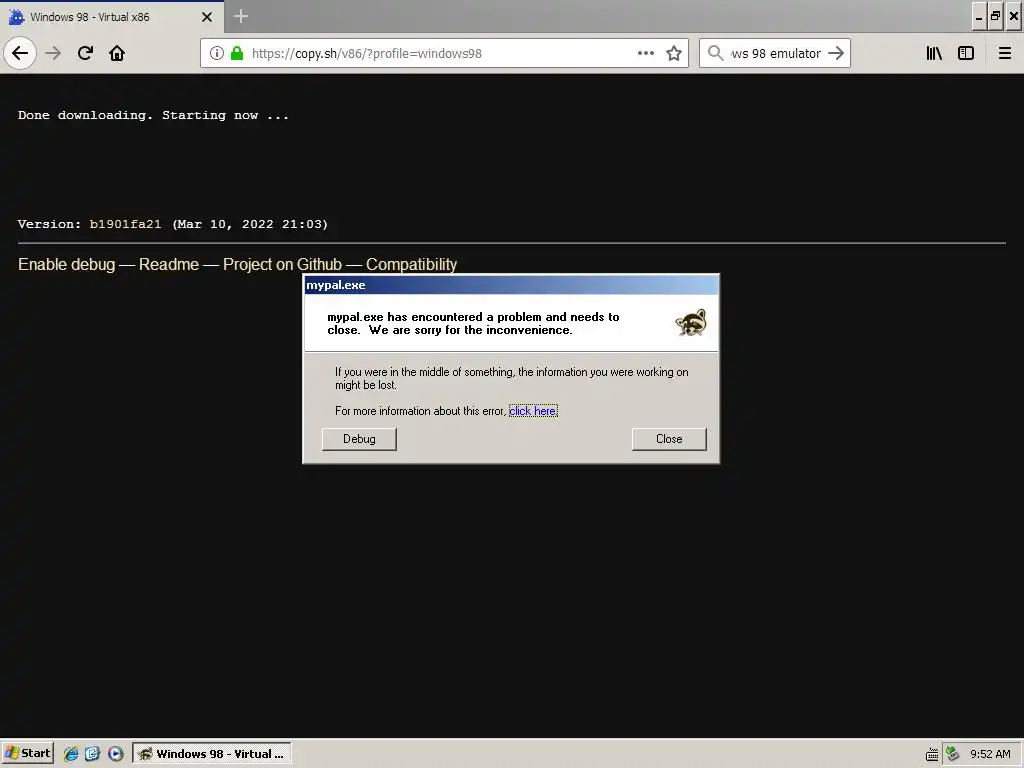The height and width of the screenshot is (768, 1024).
Task: Restore down the browser window
Action: [x=996, y=16]
